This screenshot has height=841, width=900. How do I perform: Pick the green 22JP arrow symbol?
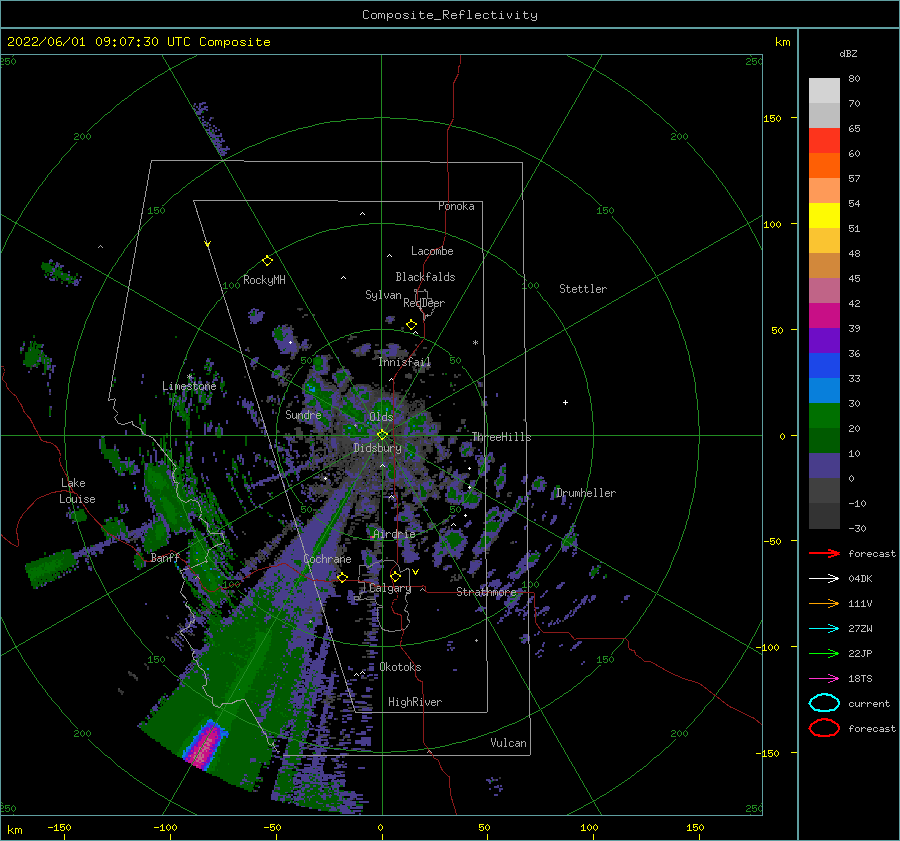click(824, 653)
